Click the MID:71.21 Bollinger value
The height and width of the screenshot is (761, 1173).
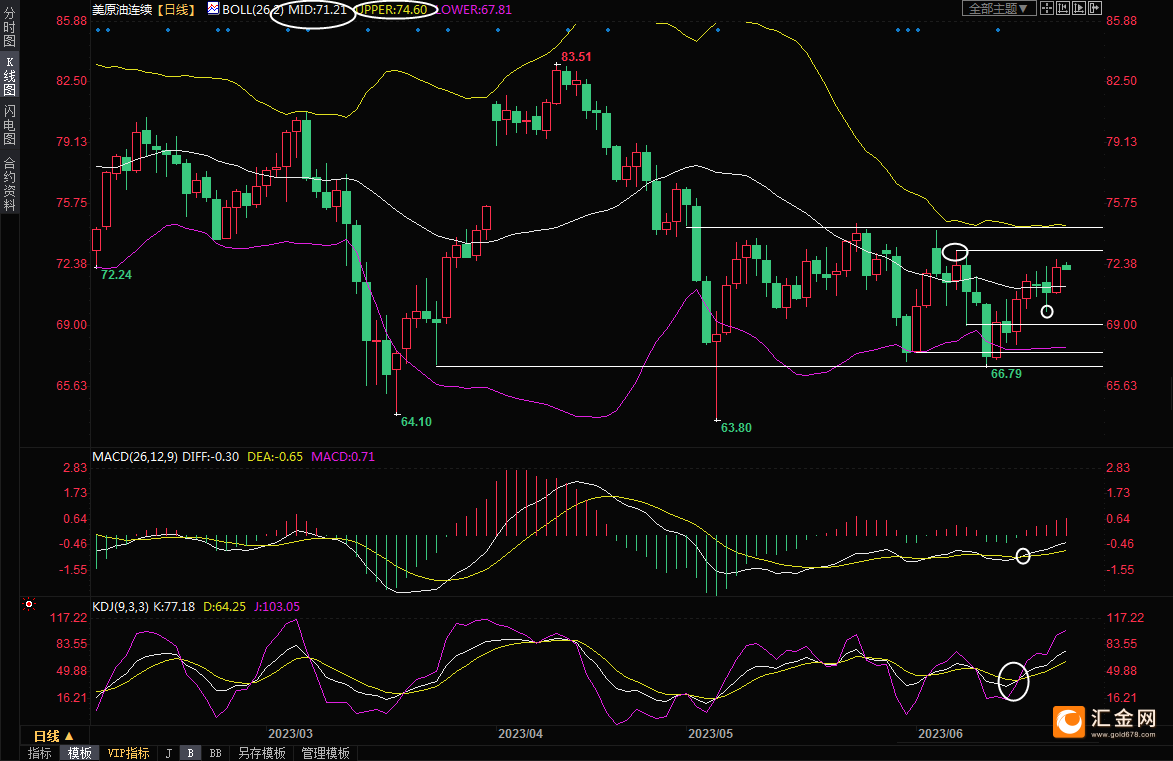pyautogui.click(x=318, y=10)
